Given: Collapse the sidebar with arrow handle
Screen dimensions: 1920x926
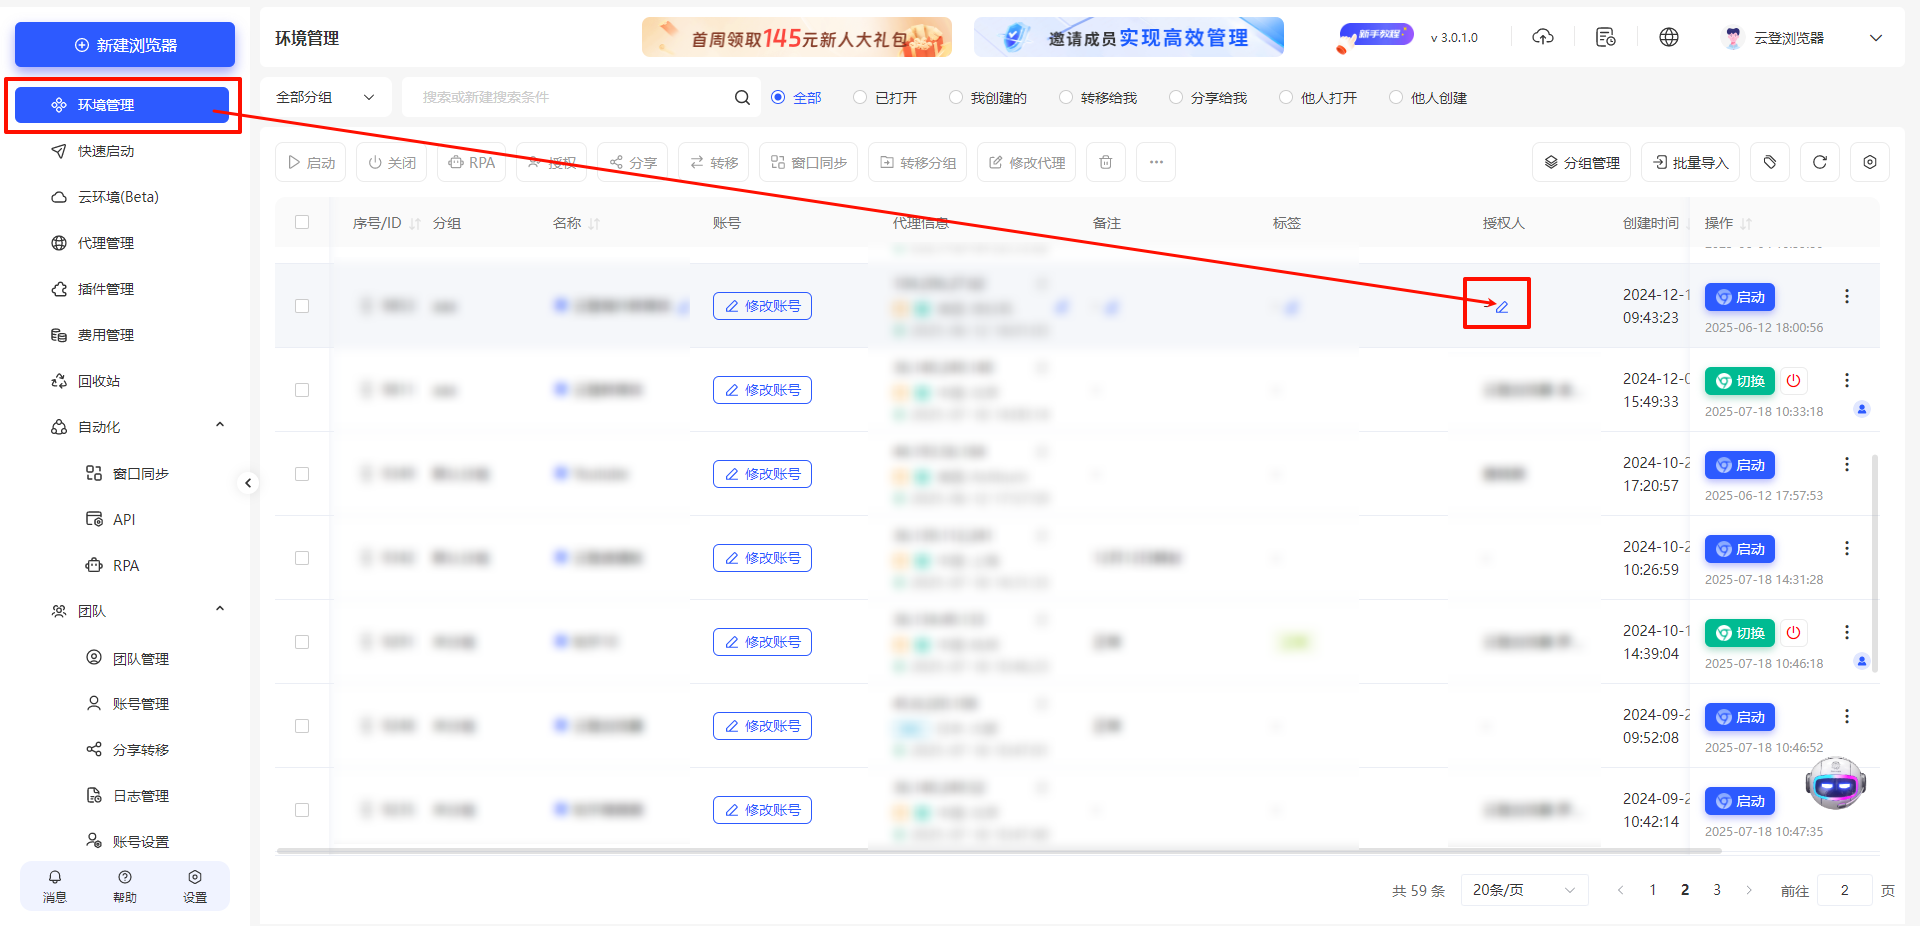Looking at the screenshot, I should [248, 483].
